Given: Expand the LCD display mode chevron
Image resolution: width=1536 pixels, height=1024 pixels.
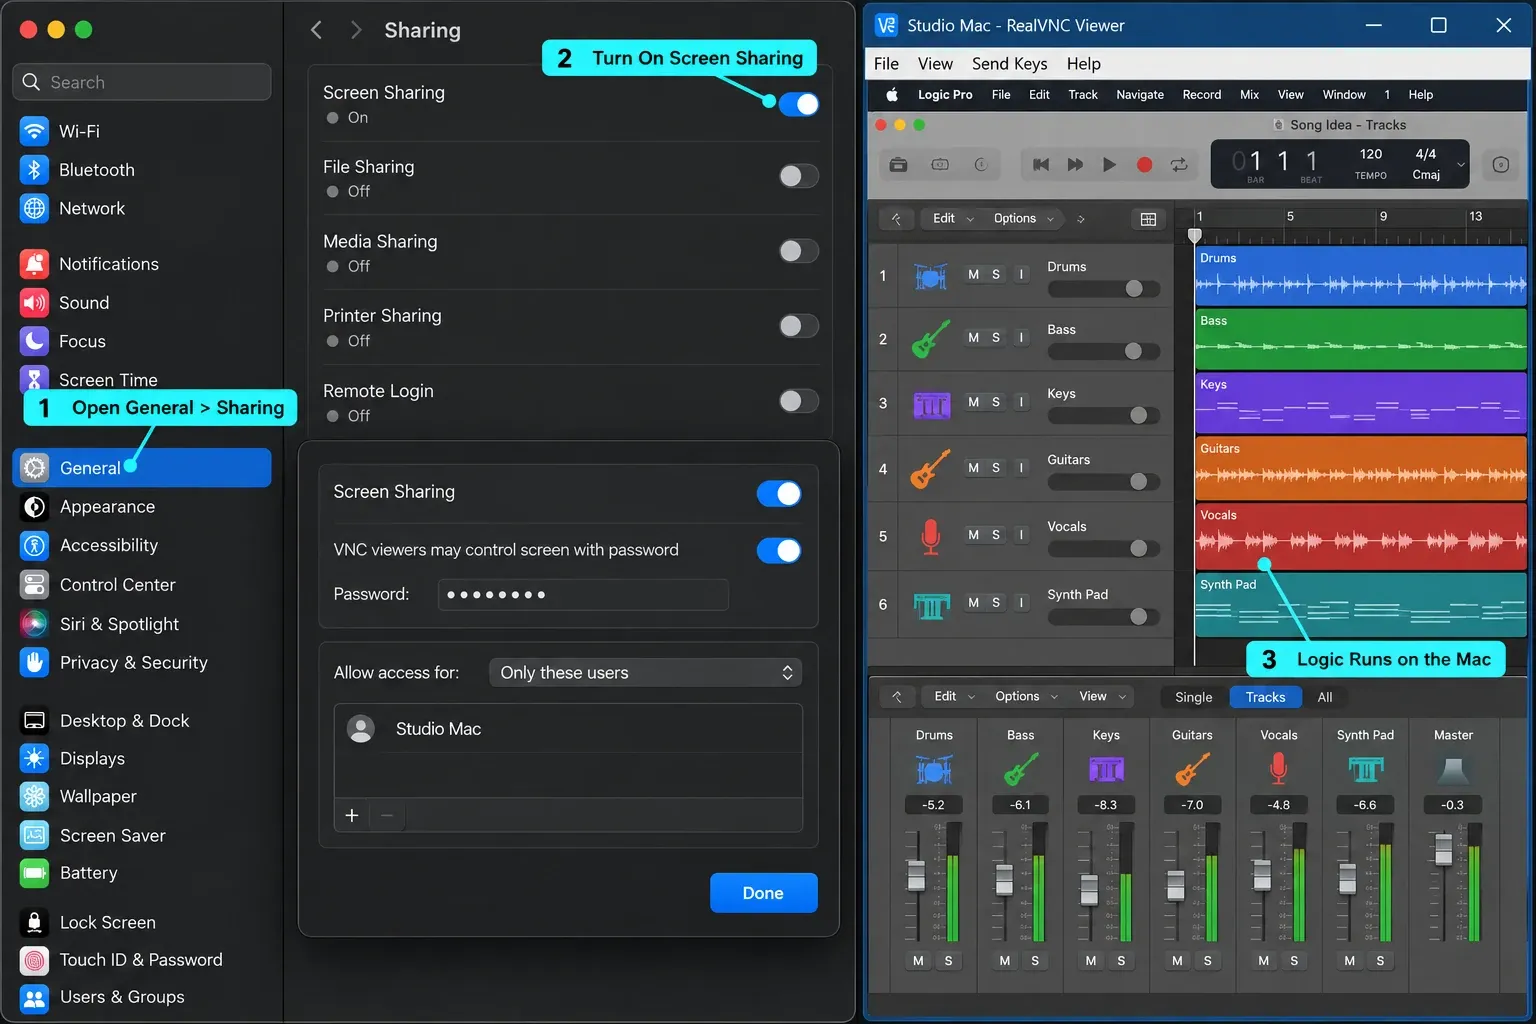Looking at the screenshot, I should (1461, 165).
